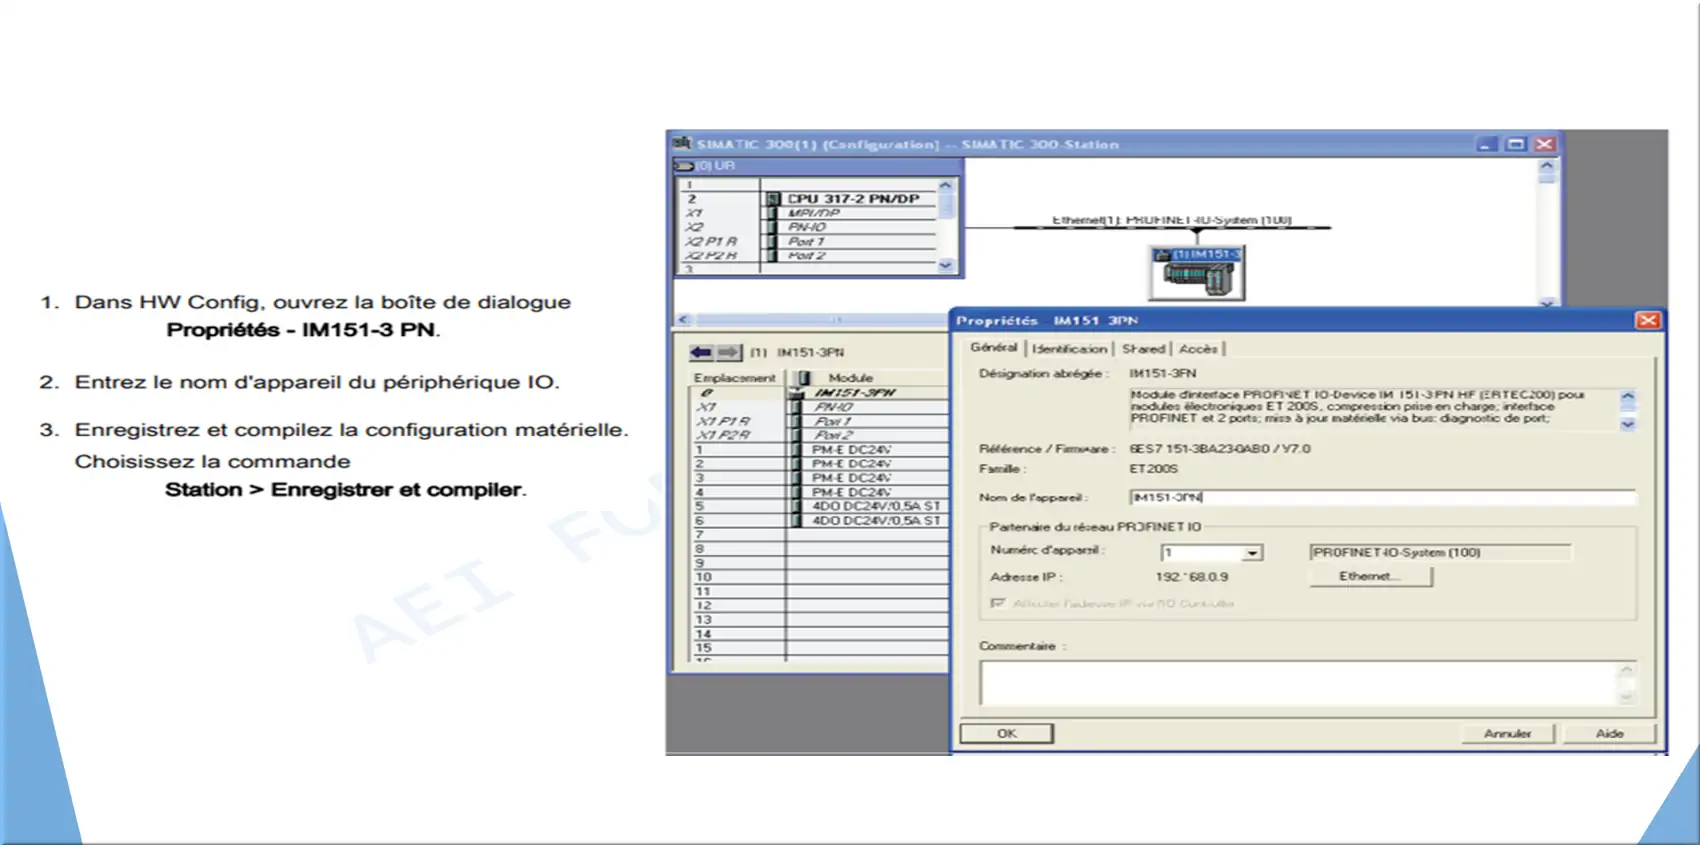Select the PN-IO row under the CPU in the UR rack
Screen dimensions: 1700x845
[x=809, y=227]
